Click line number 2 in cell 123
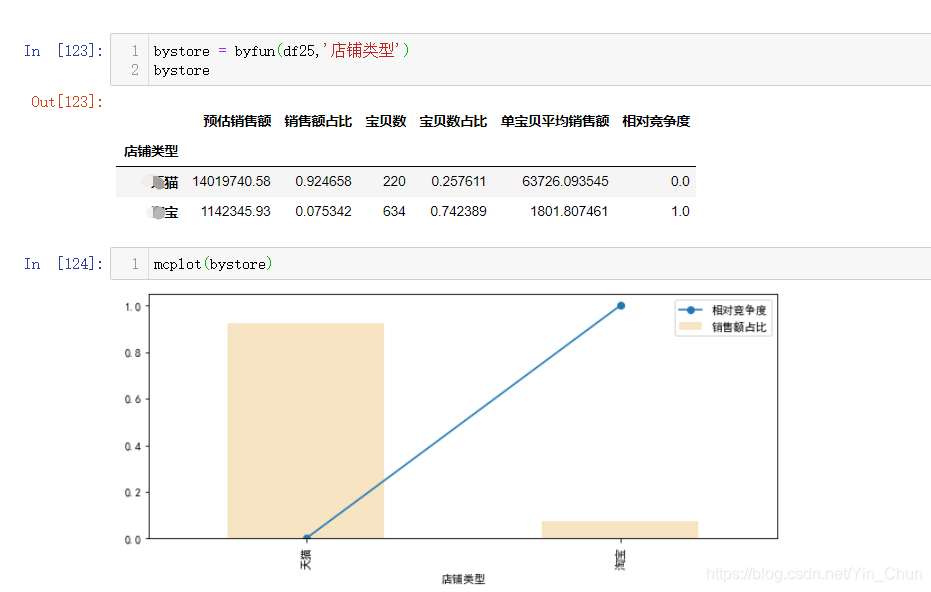The height and width of the screenshot is (592, 931). click(135, 70)
